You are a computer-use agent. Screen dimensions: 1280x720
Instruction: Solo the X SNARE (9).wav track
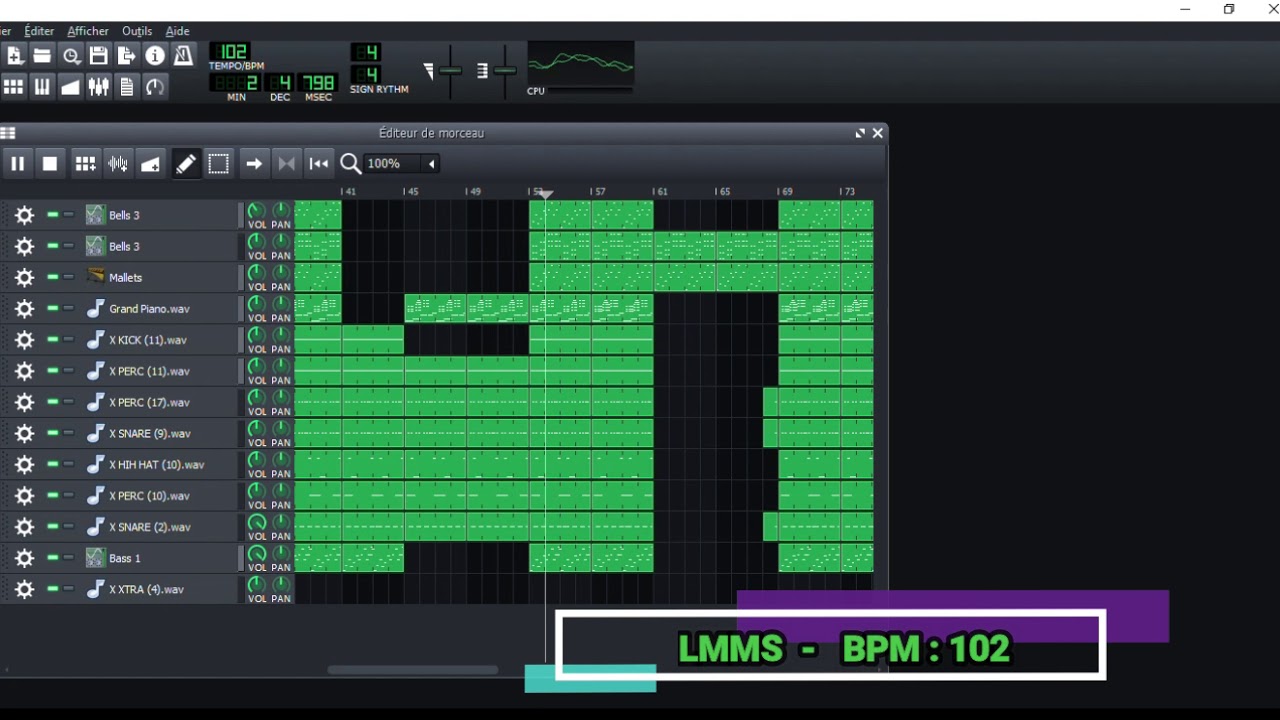click(x=69, y=433)
